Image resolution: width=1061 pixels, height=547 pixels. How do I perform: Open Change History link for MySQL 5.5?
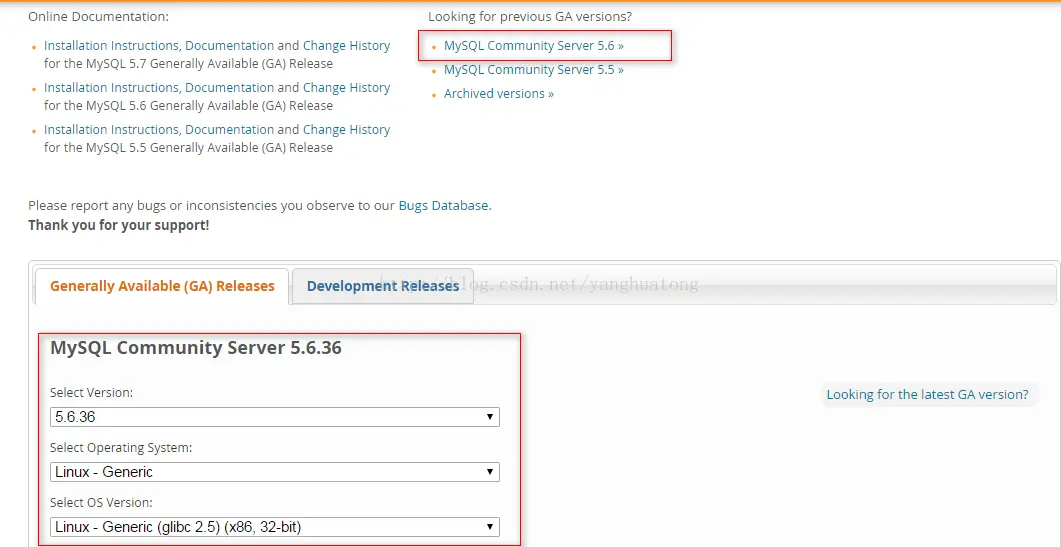346,129
